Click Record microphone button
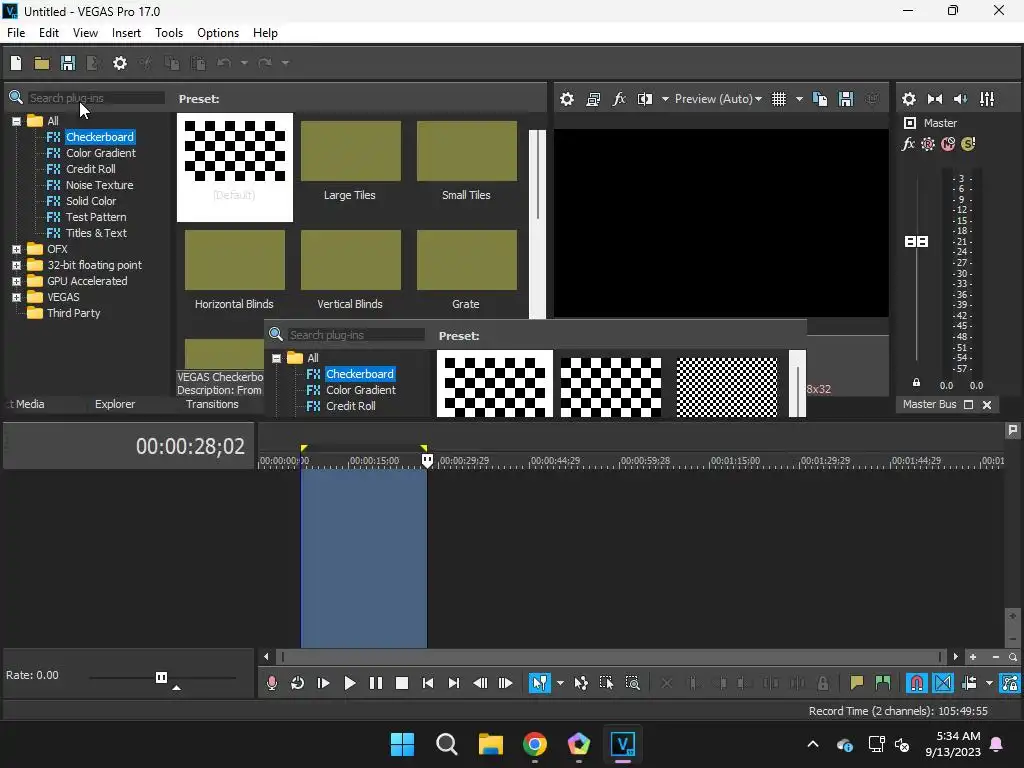This screenshot has width=1024, height=768. [272, 683]
